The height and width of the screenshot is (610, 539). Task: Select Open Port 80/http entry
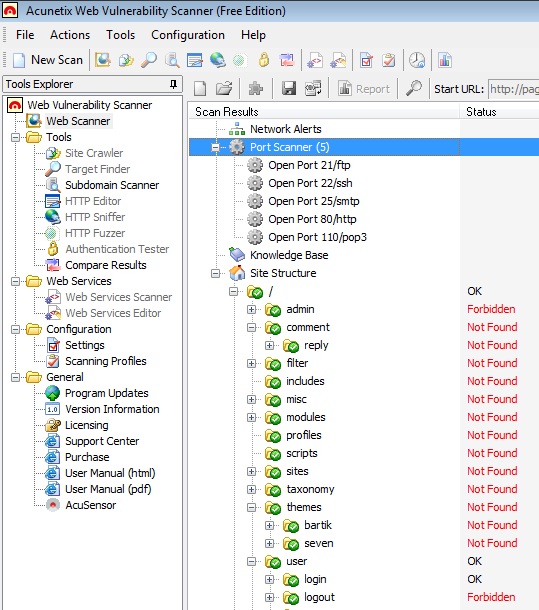tap(312, 219)
